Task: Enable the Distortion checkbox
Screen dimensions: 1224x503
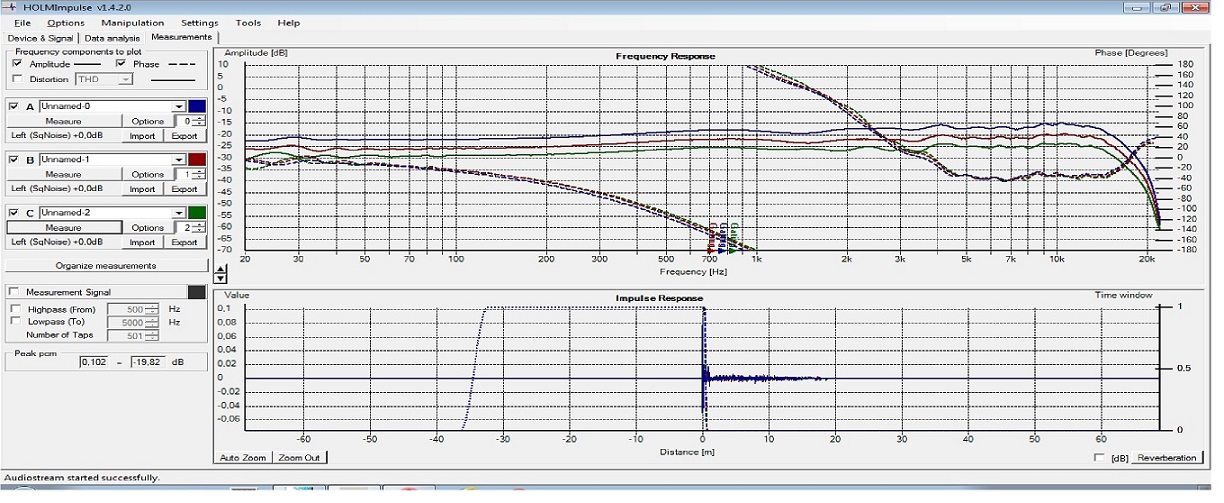Action: coord(17,79)
